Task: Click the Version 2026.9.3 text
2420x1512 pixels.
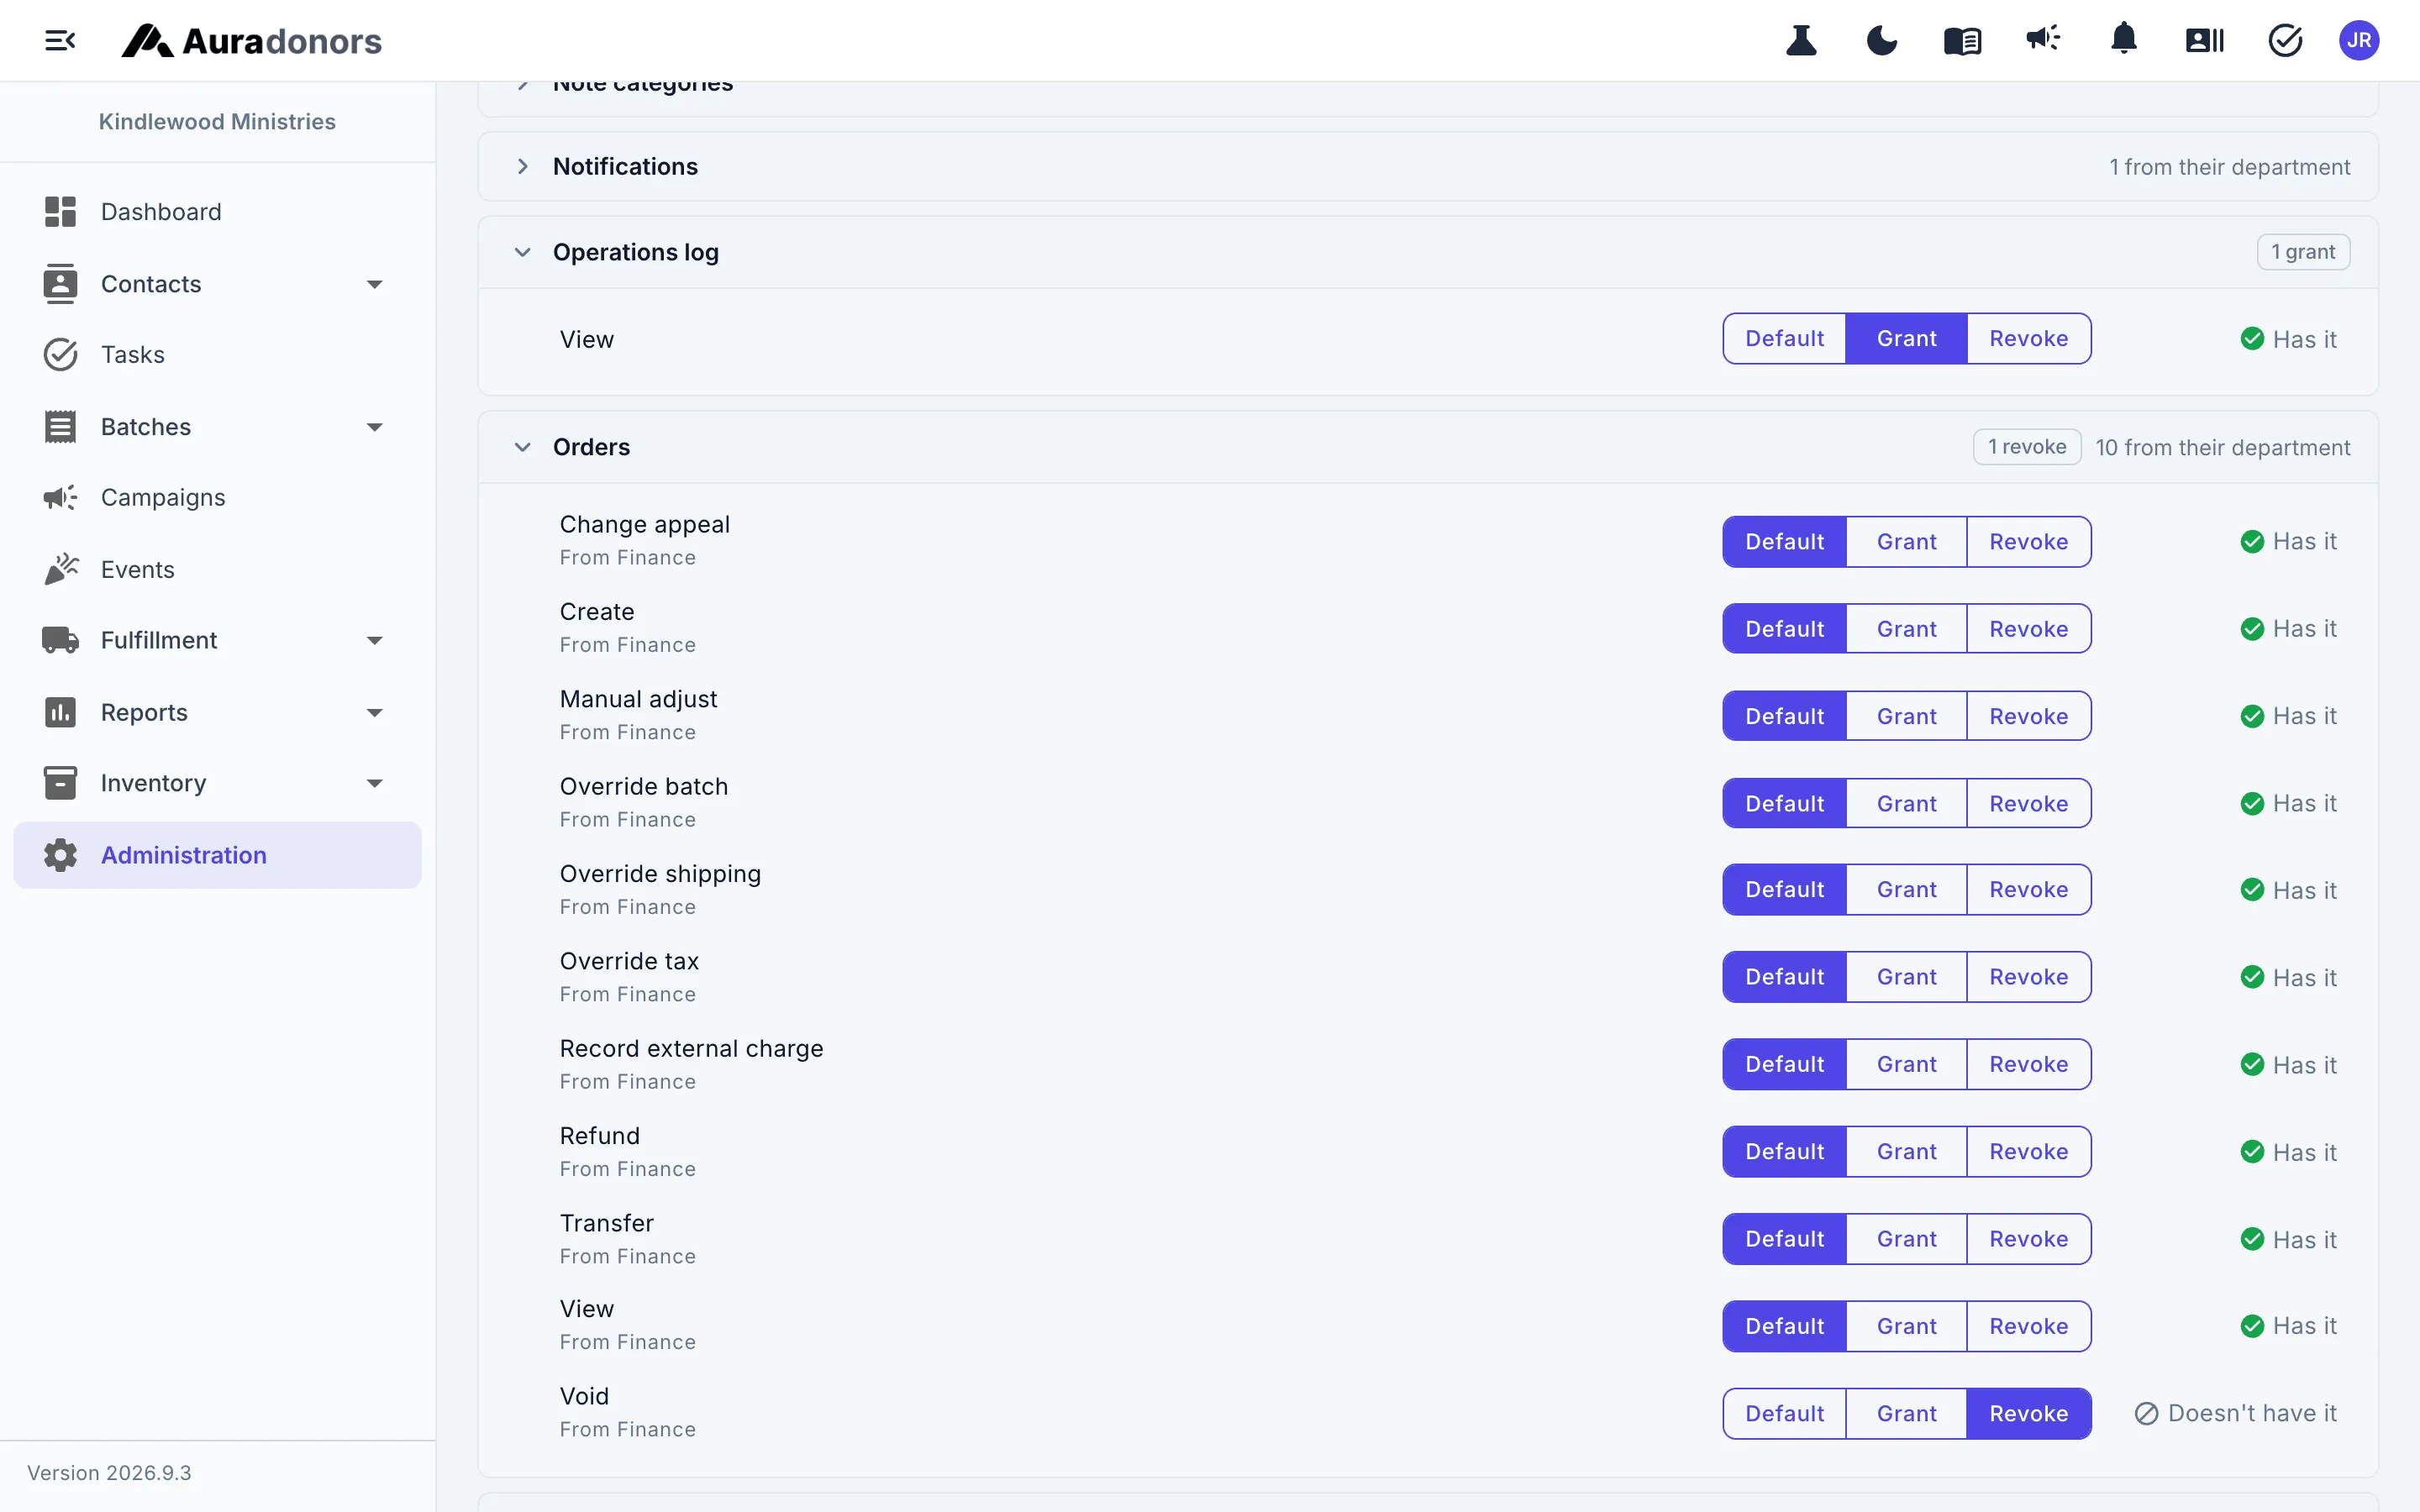Action: (x=109, y=1473)
